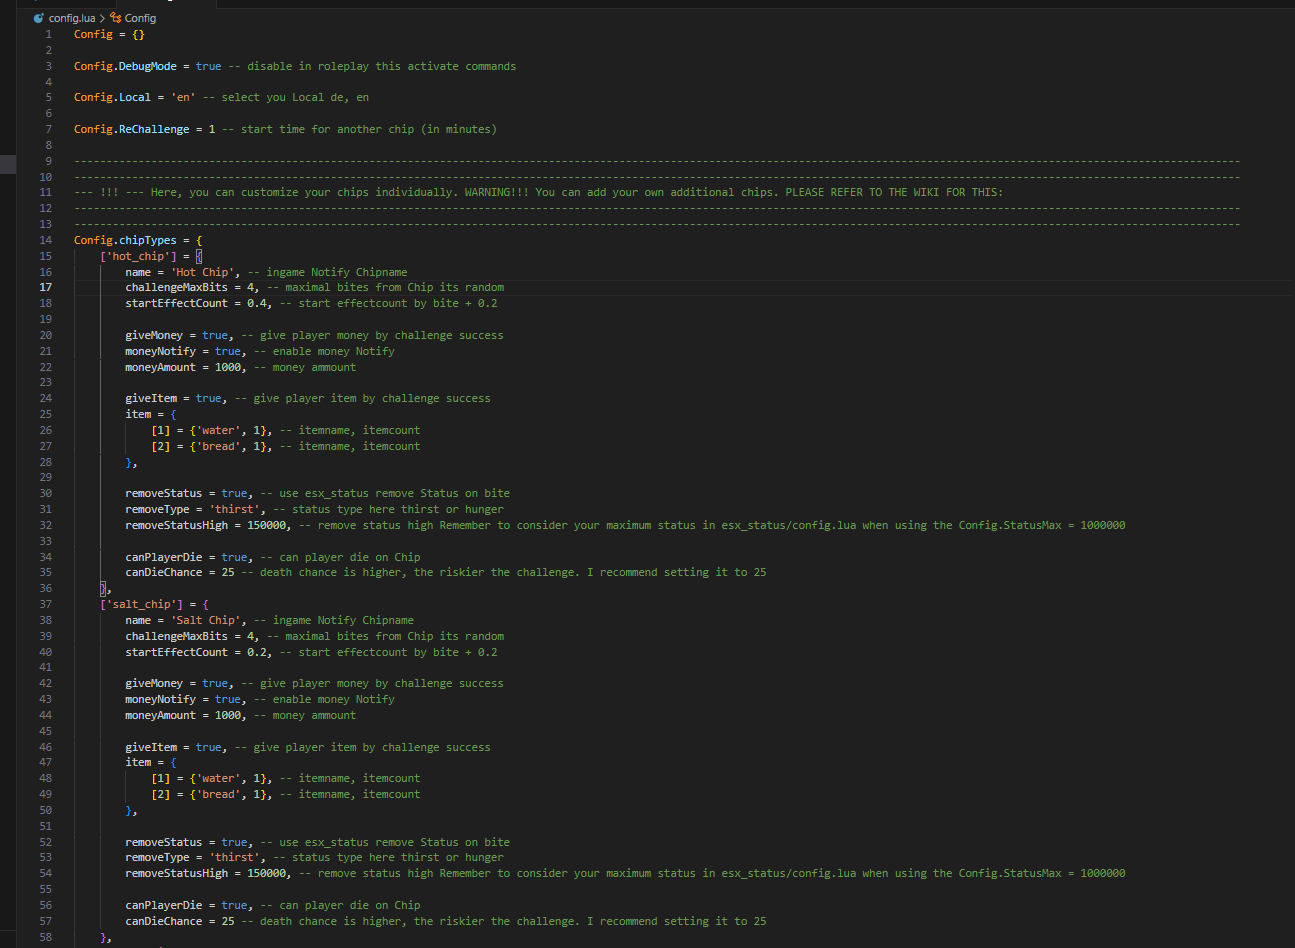Image resolution: width=1295 pixels, height=948 pixels.
Task: Click the 'Salt Chip' name string
Action: (205, 620)
